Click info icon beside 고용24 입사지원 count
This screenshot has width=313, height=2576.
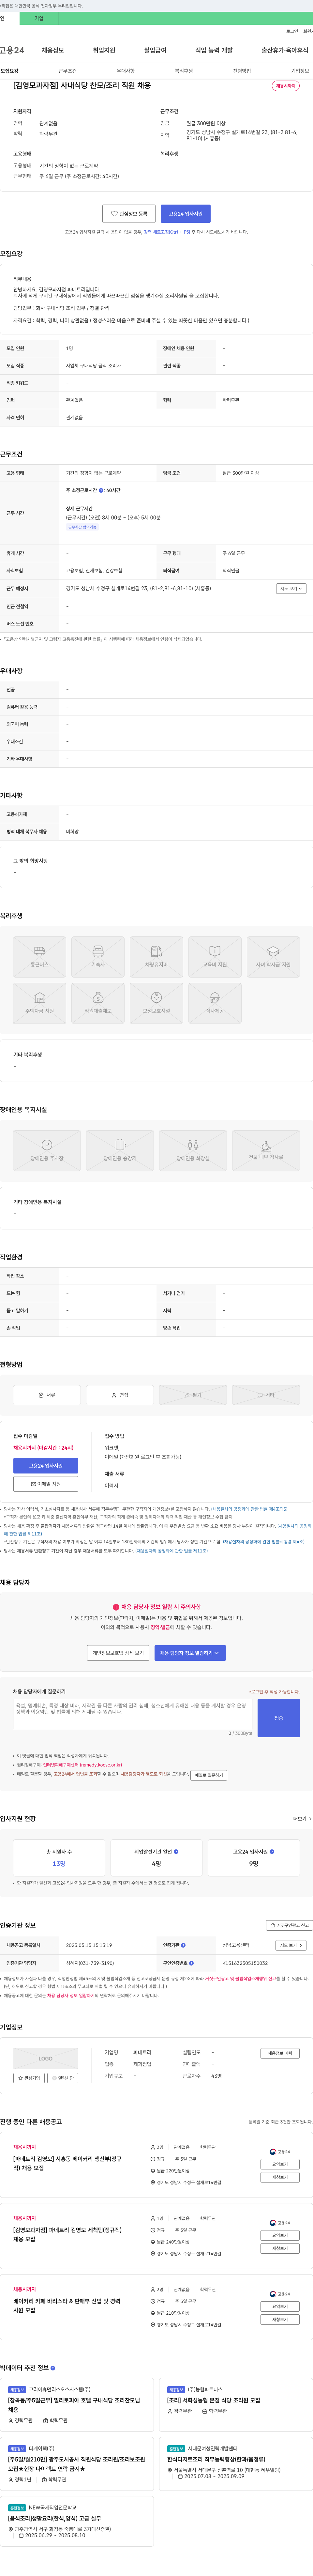pyautogui.click(x=272, y=1852)
